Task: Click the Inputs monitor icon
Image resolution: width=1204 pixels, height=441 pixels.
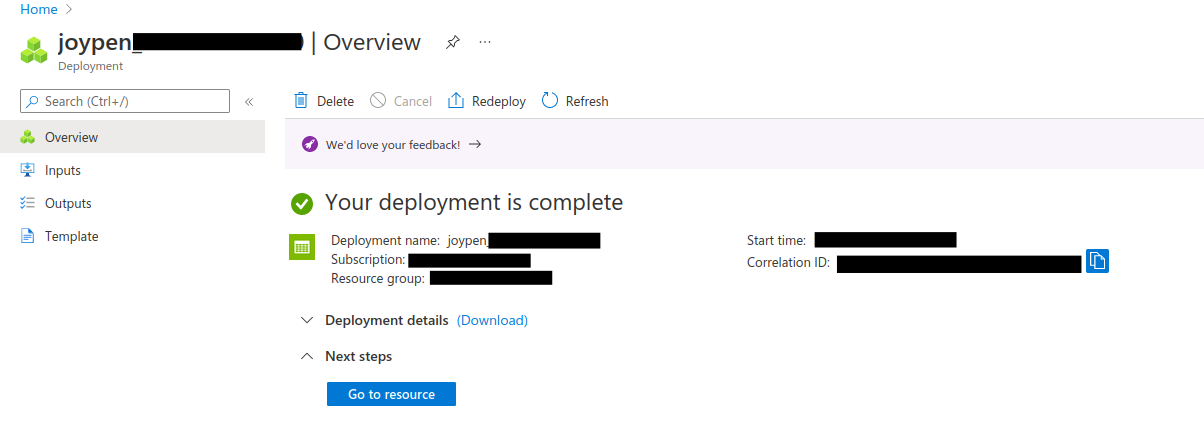Action: (27, 170)
